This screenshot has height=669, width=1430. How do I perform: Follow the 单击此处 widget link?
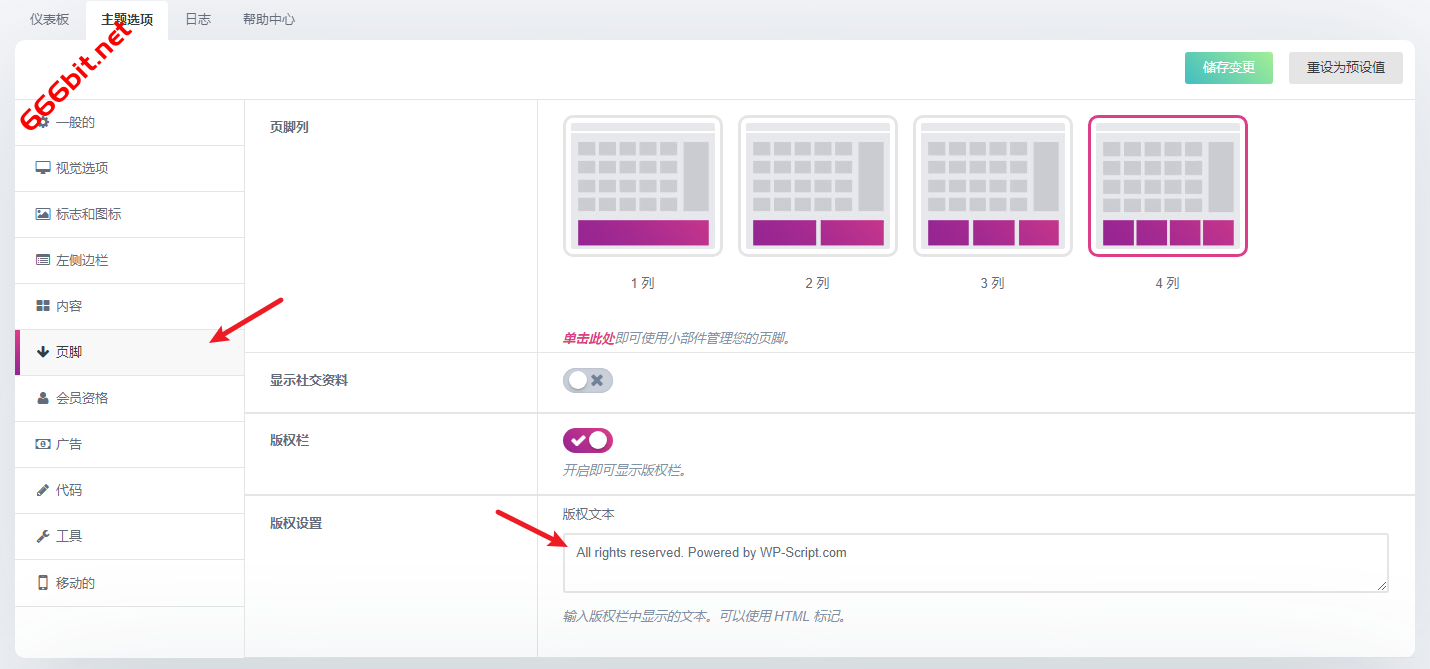588,338
